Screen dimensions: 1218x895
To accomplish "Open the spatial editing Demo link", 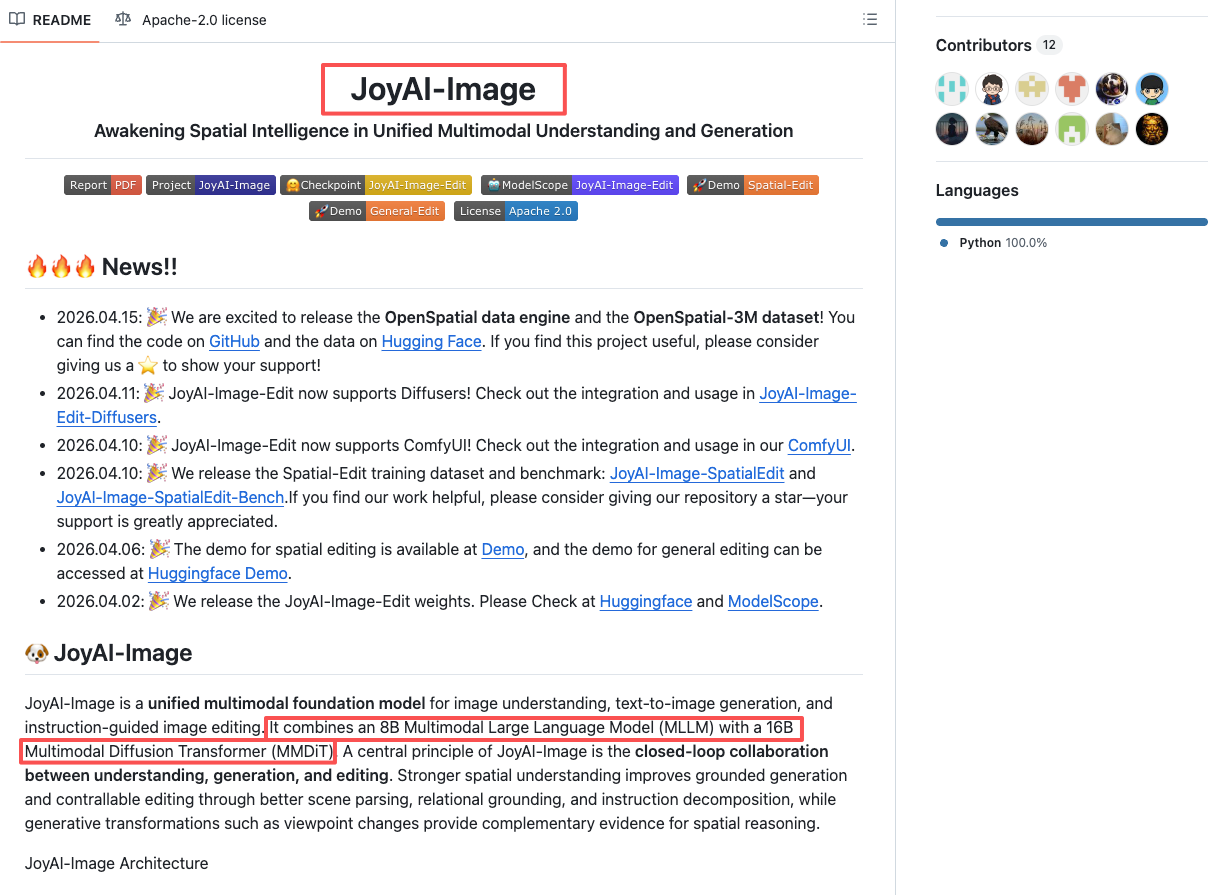I will tap(503, 549).
